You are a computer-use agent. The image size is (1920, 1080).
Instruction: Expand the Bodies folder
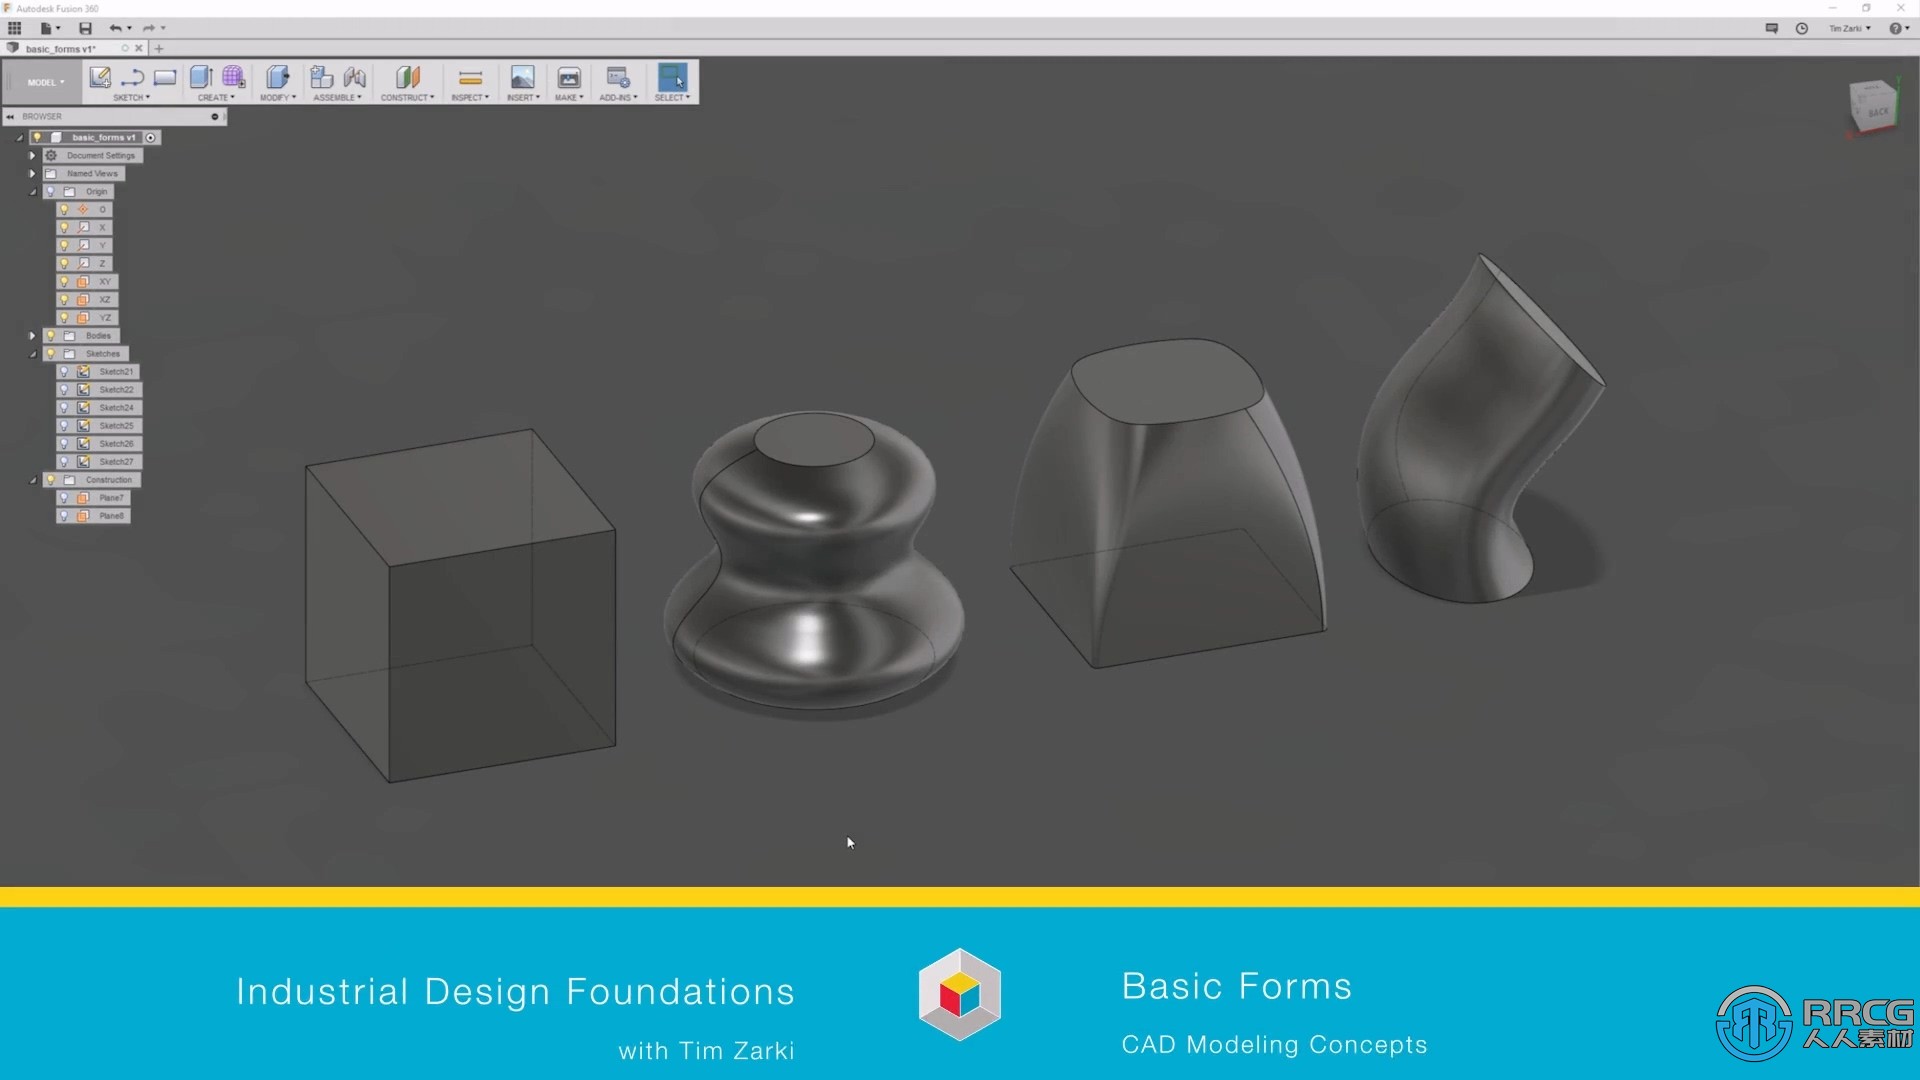(32, 336)
